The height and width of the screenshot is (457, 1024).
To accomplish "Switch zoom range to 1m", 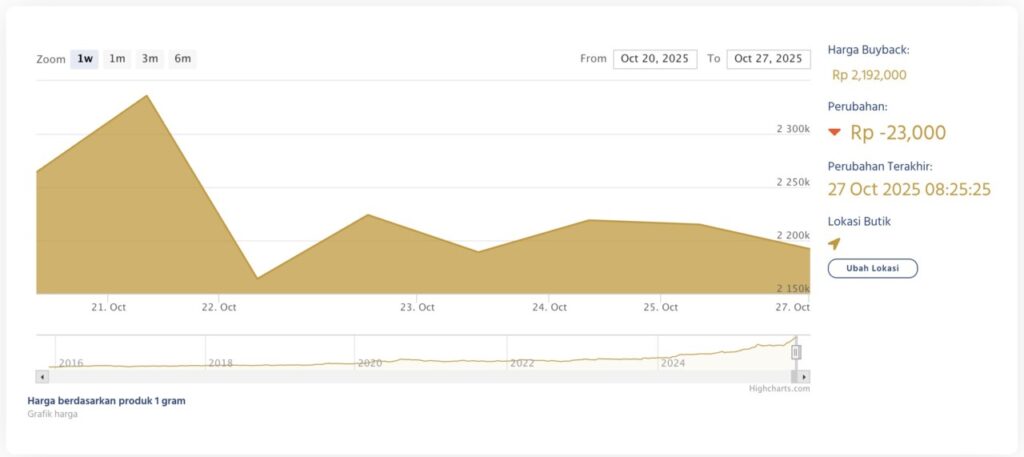I will pyautogui.click(x=117, y=59).
